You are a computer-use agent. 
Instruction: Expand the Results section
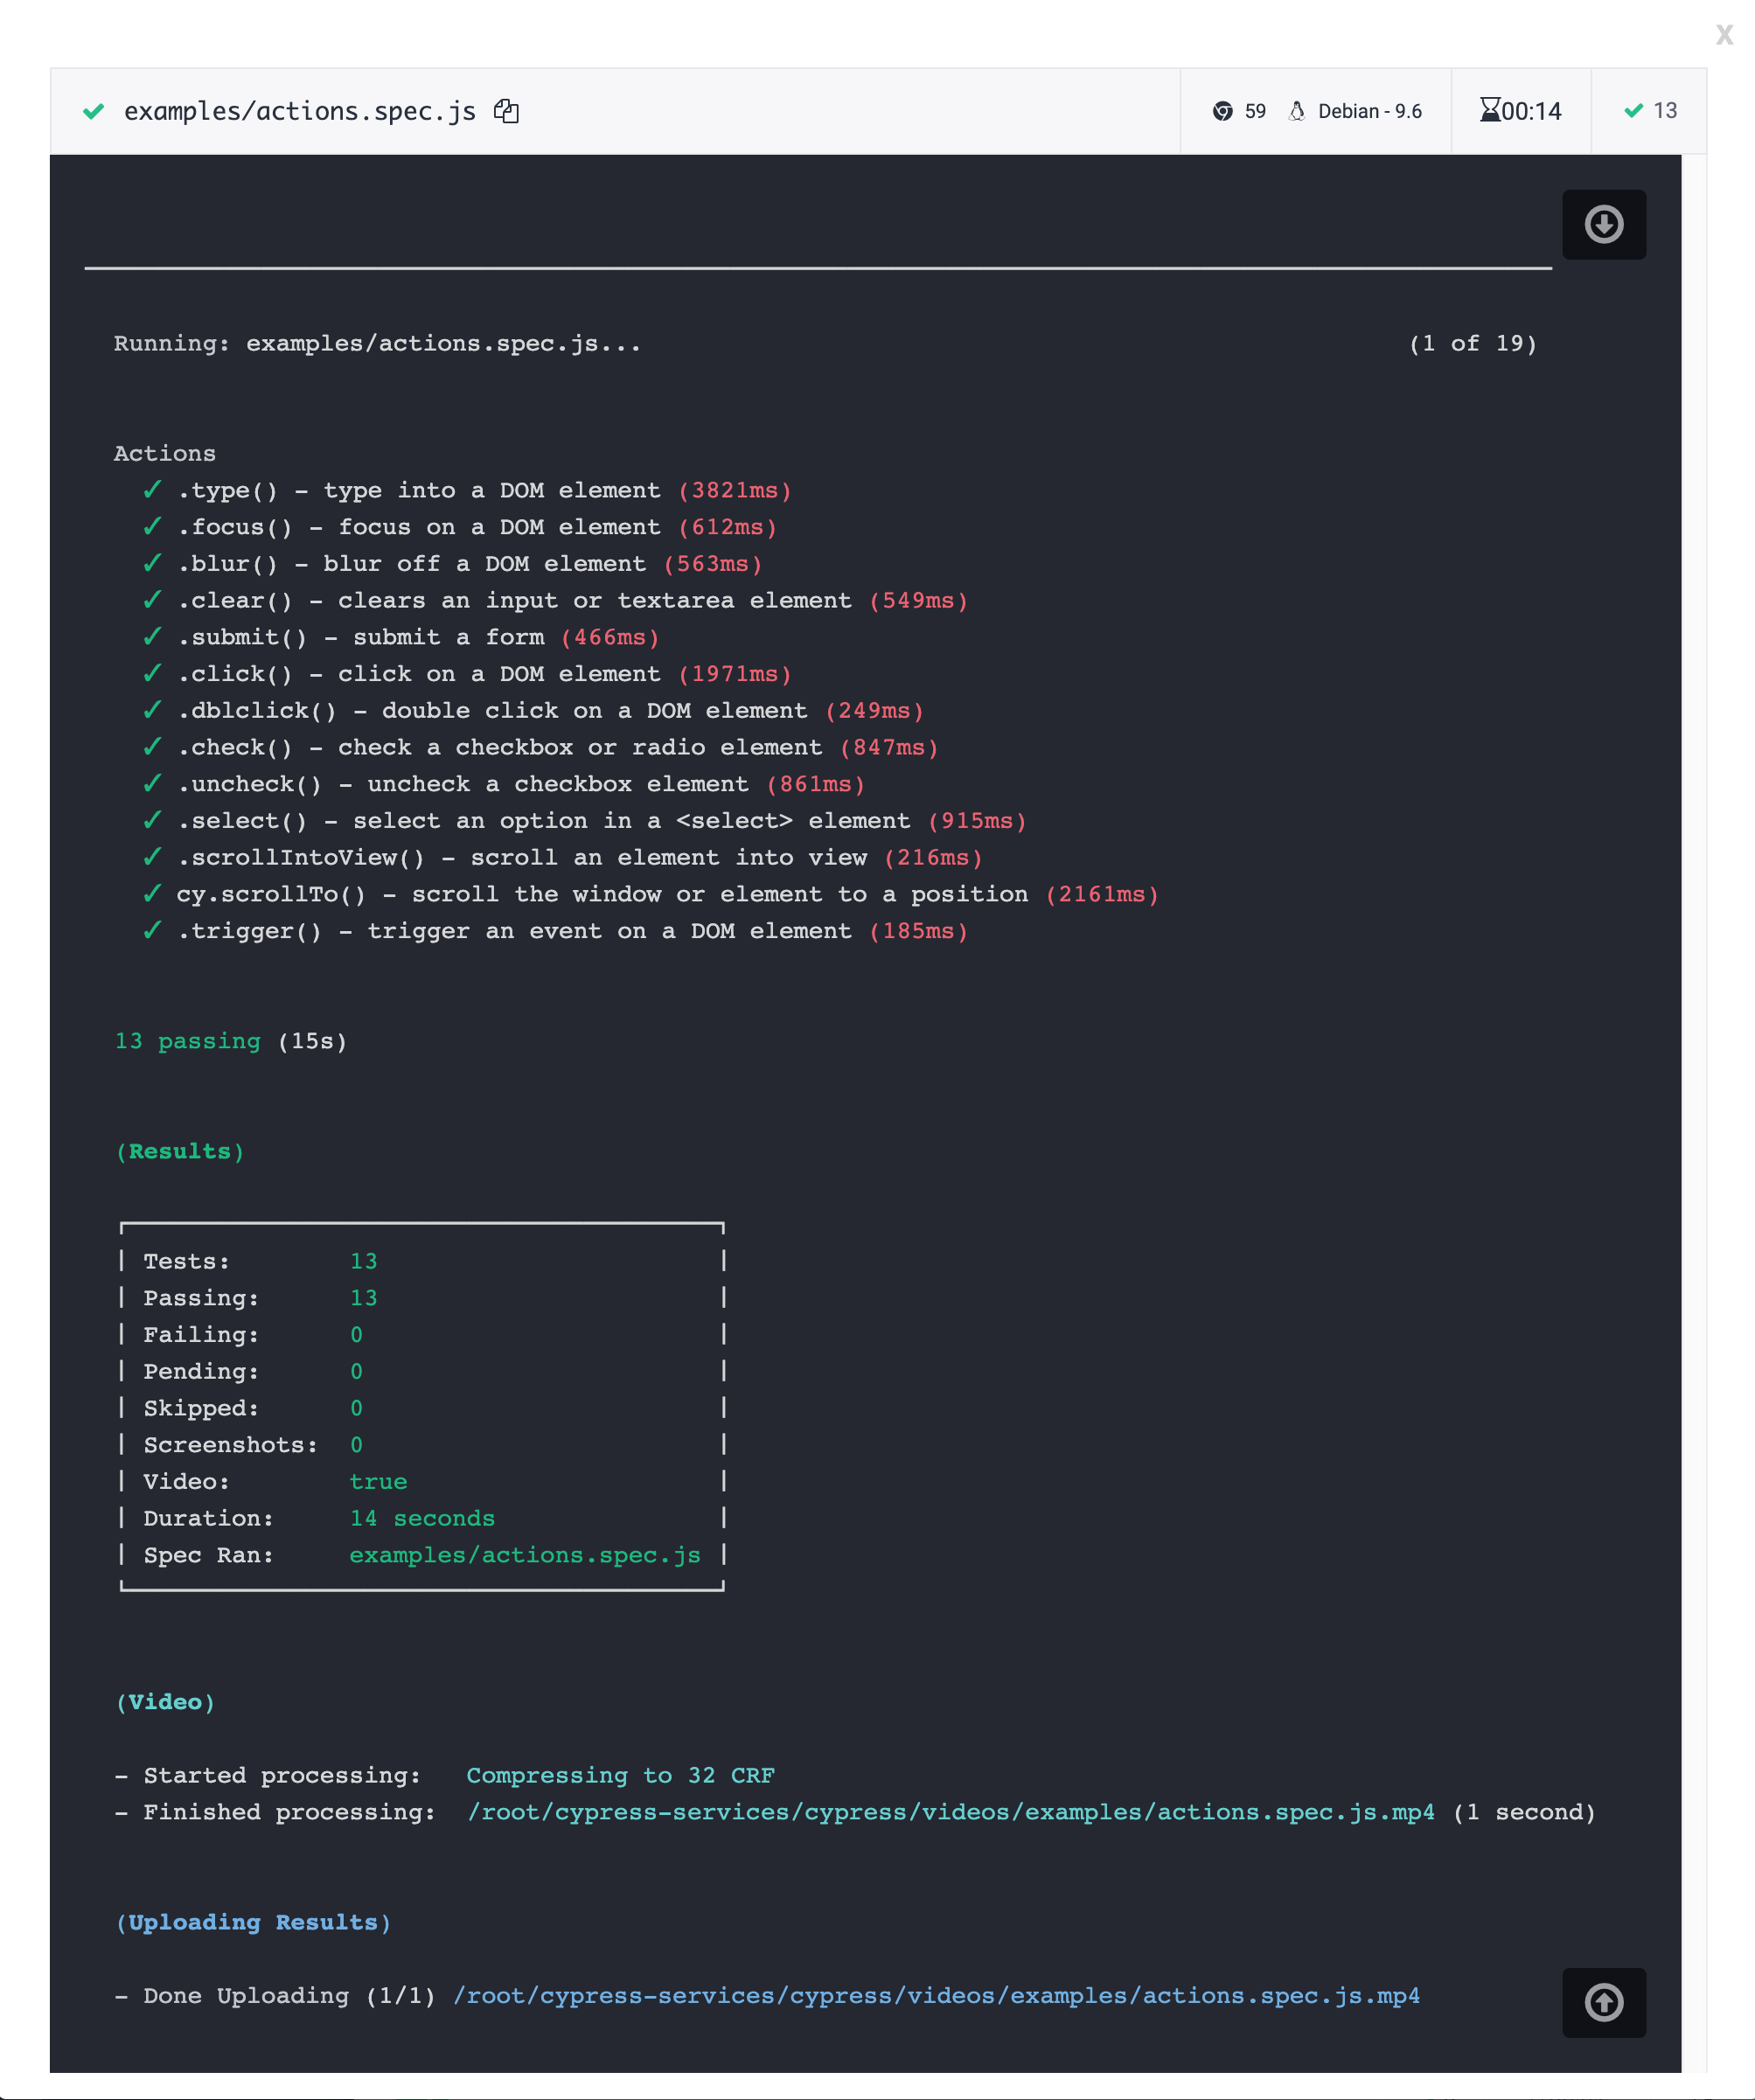[179, 1150]
